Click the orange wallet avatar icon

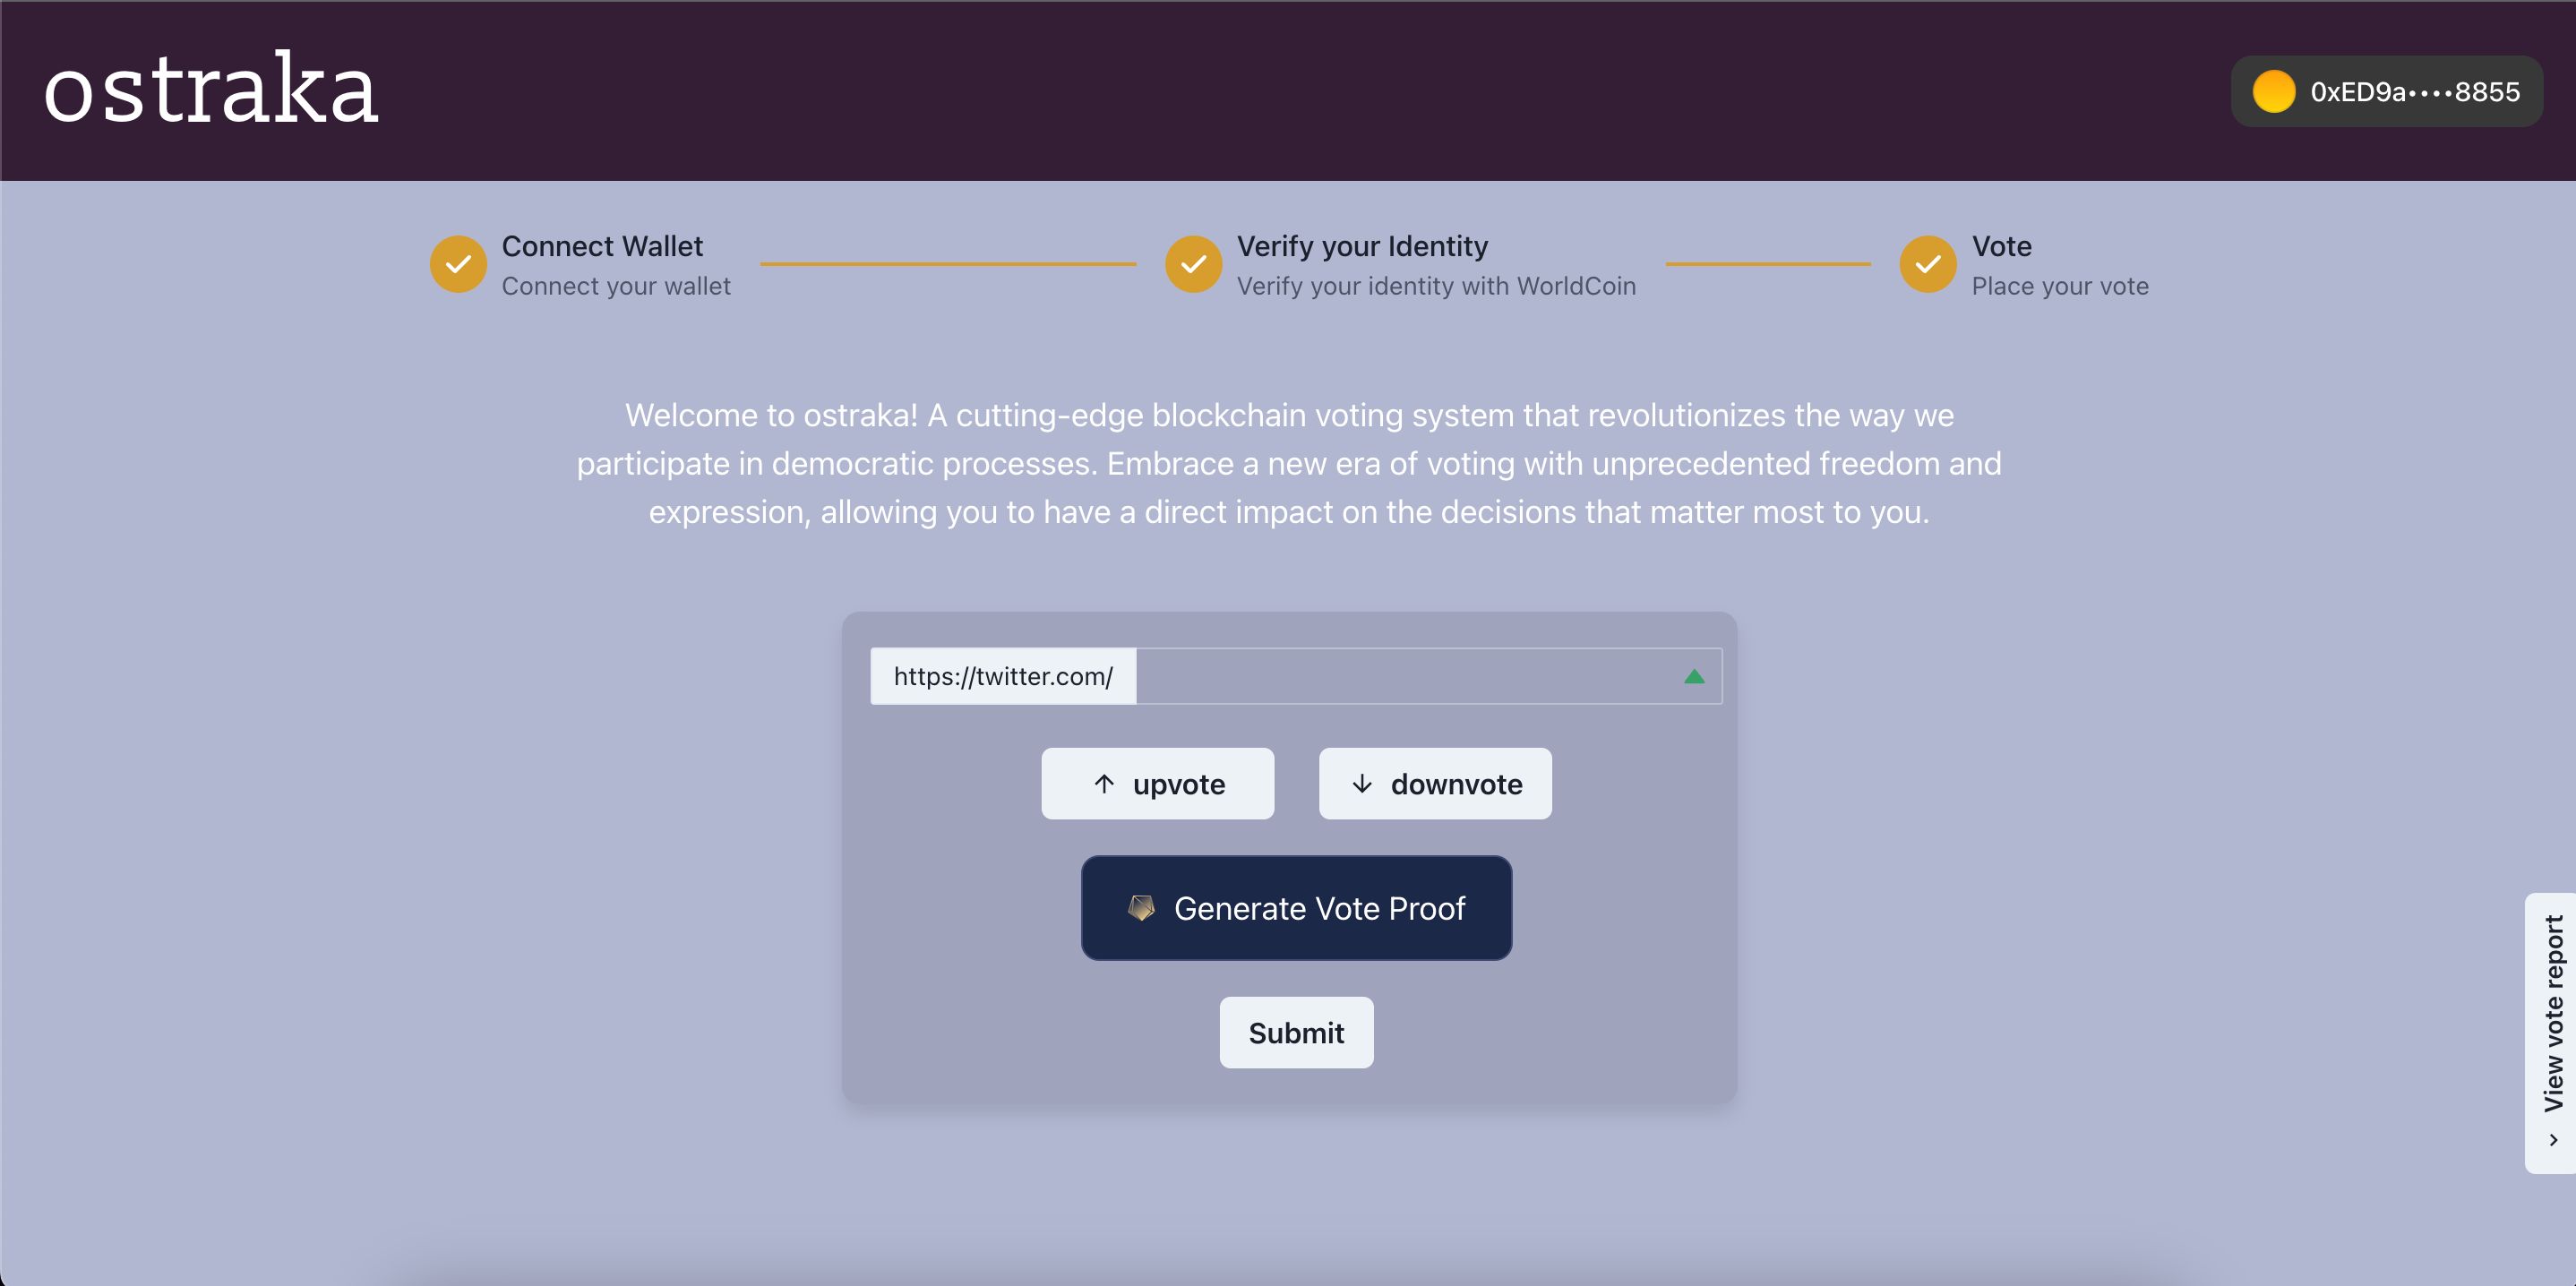[x=2273, y=91]
